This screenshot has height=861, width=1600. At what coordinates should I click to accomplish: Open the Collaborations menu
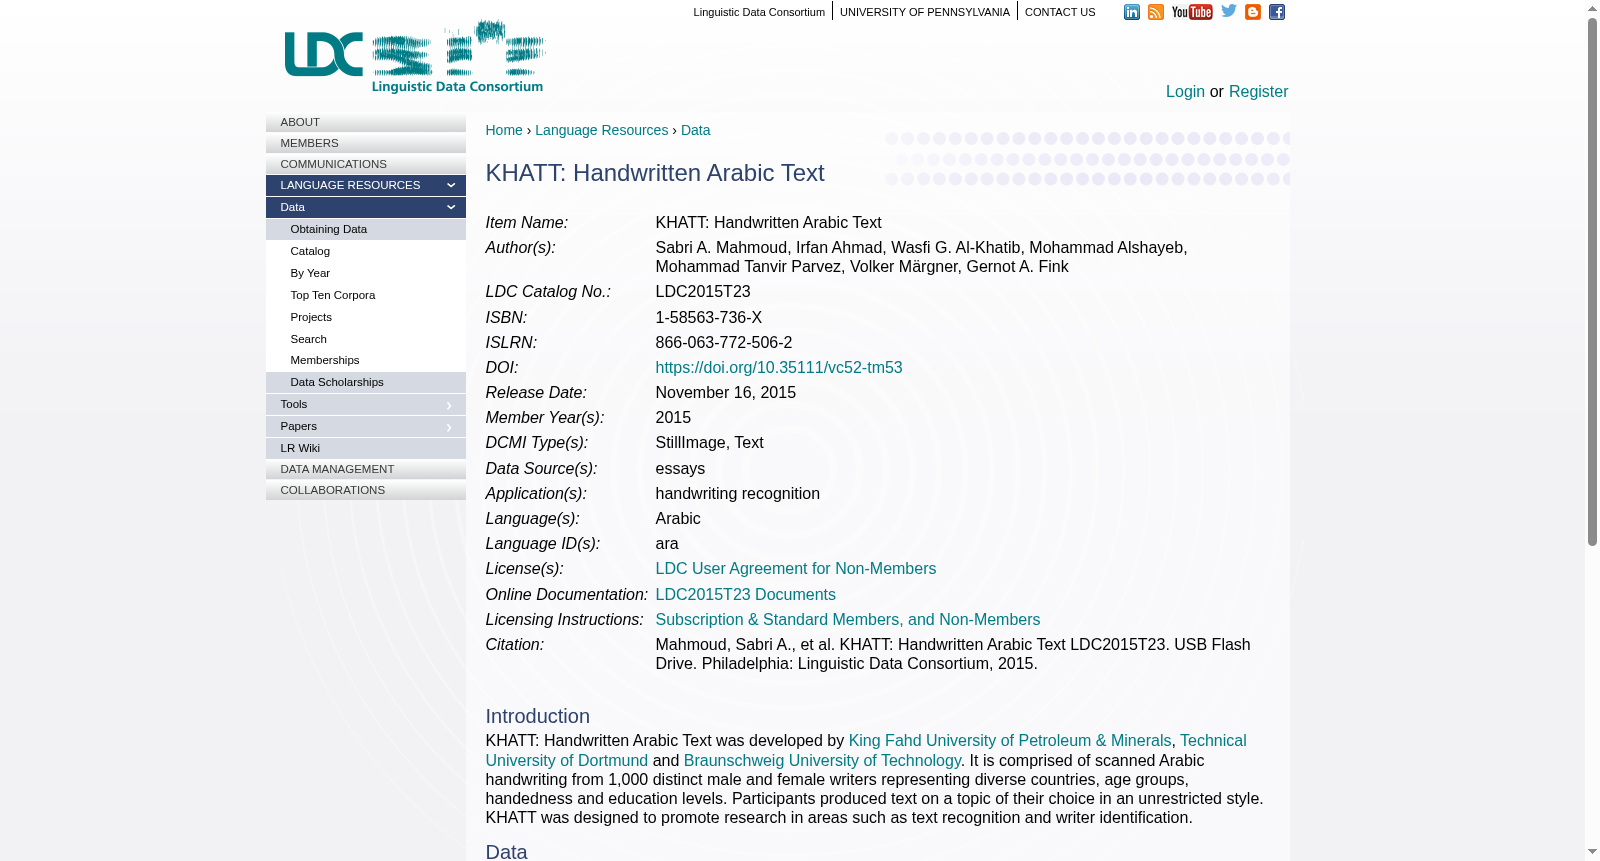point(366,490)
